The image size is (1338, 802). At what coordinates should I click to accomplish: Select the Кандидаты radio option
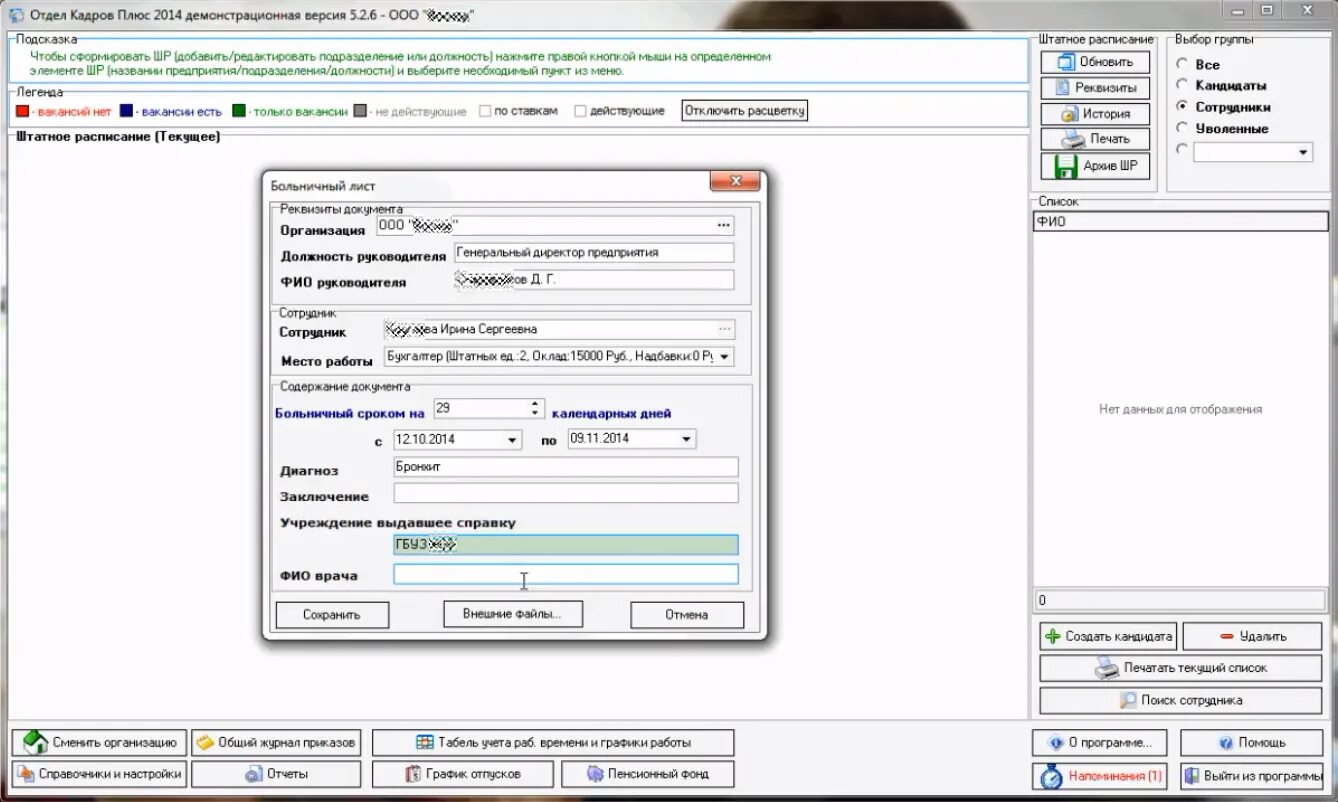coord(1182,85)
